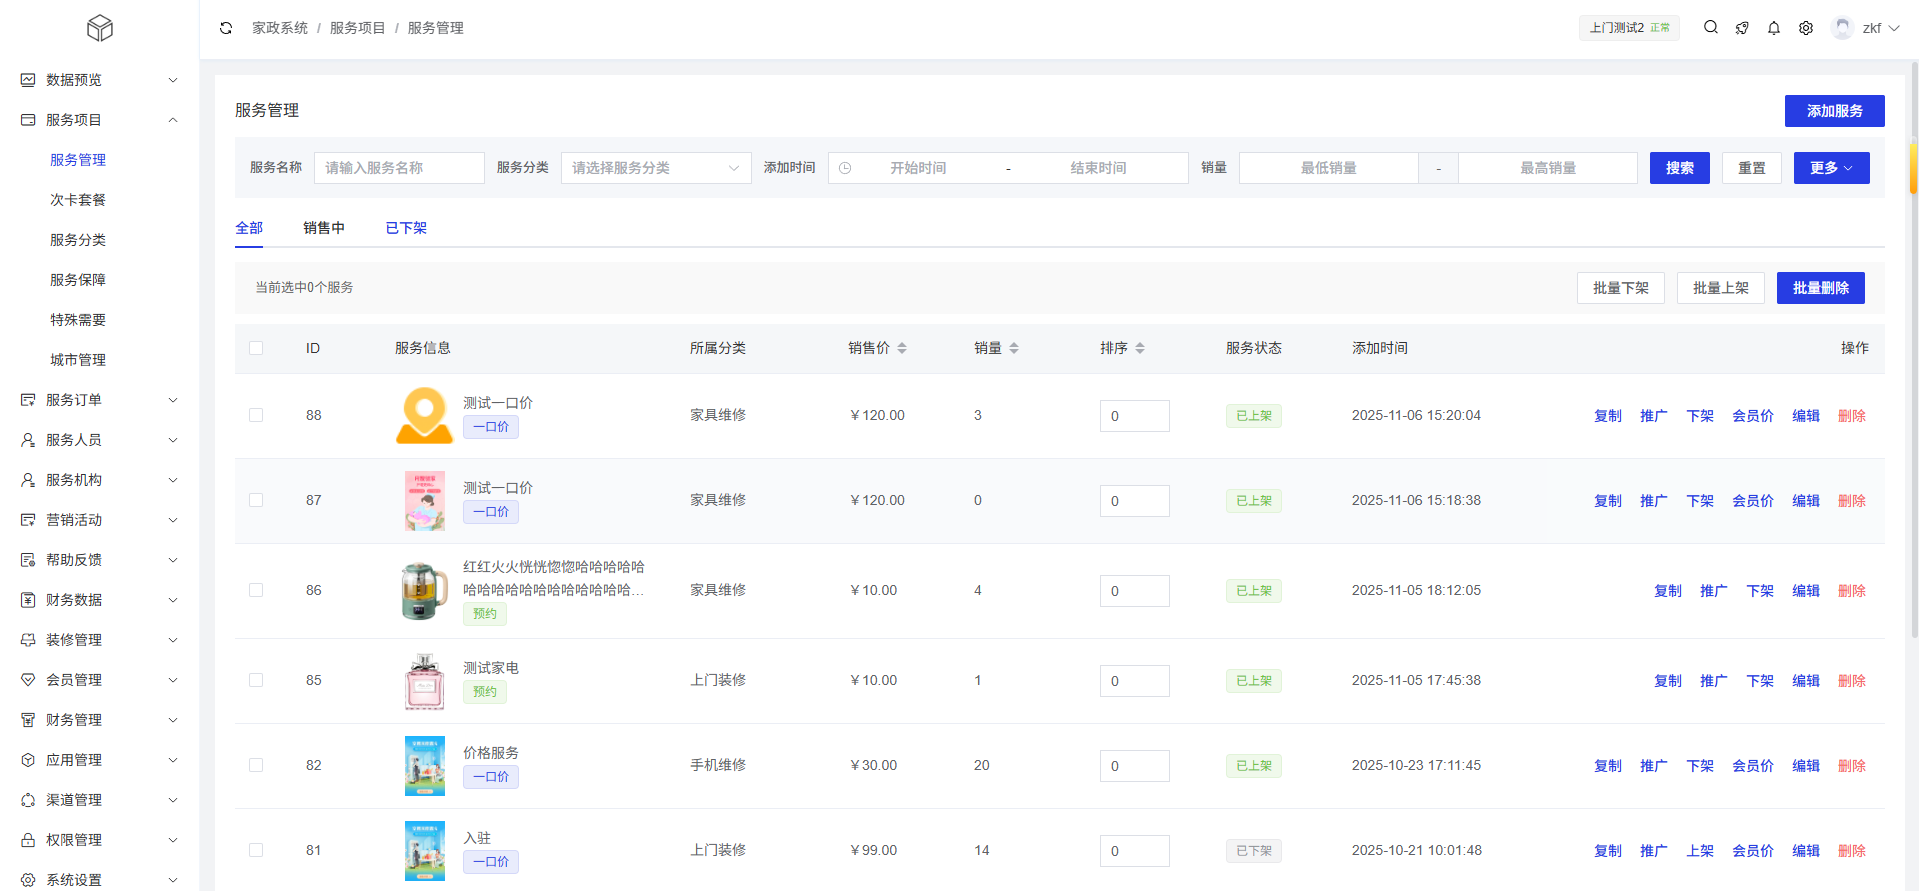1919x891 pixels.
Task: Click the refresh icon beside the breadcrumb
Action: (226, 28)
